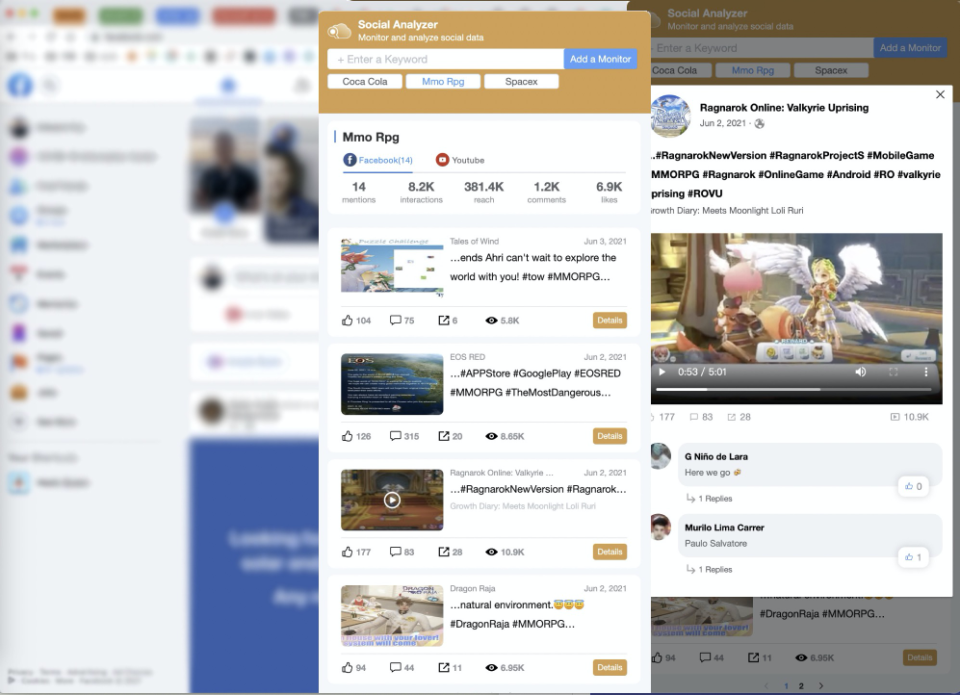Click center panel Dragon Raja share icon

coord(444,667)
